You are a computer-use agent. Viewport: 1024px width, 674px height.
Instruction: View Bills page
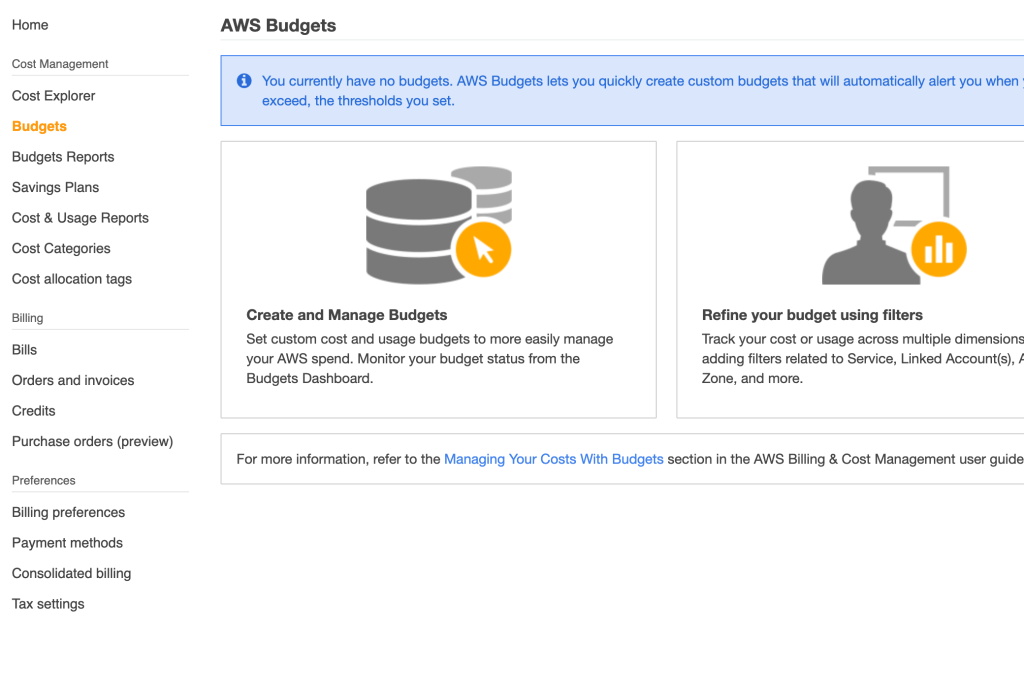[24, 350]
